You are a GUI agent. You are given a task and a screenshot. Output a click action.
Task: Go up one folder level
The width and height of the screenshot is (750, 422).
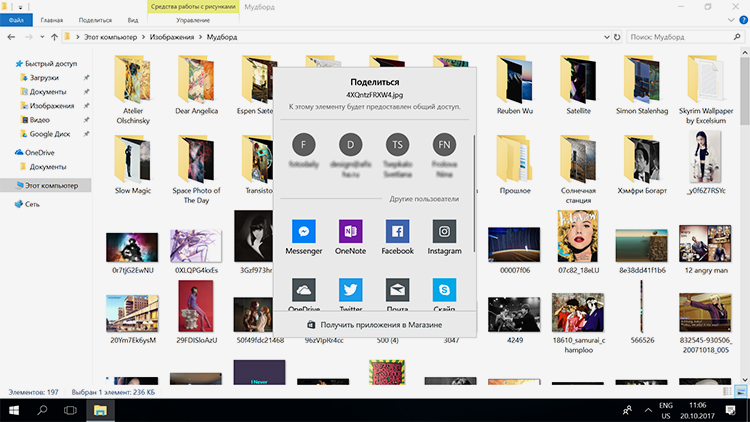tap(54, 37)
